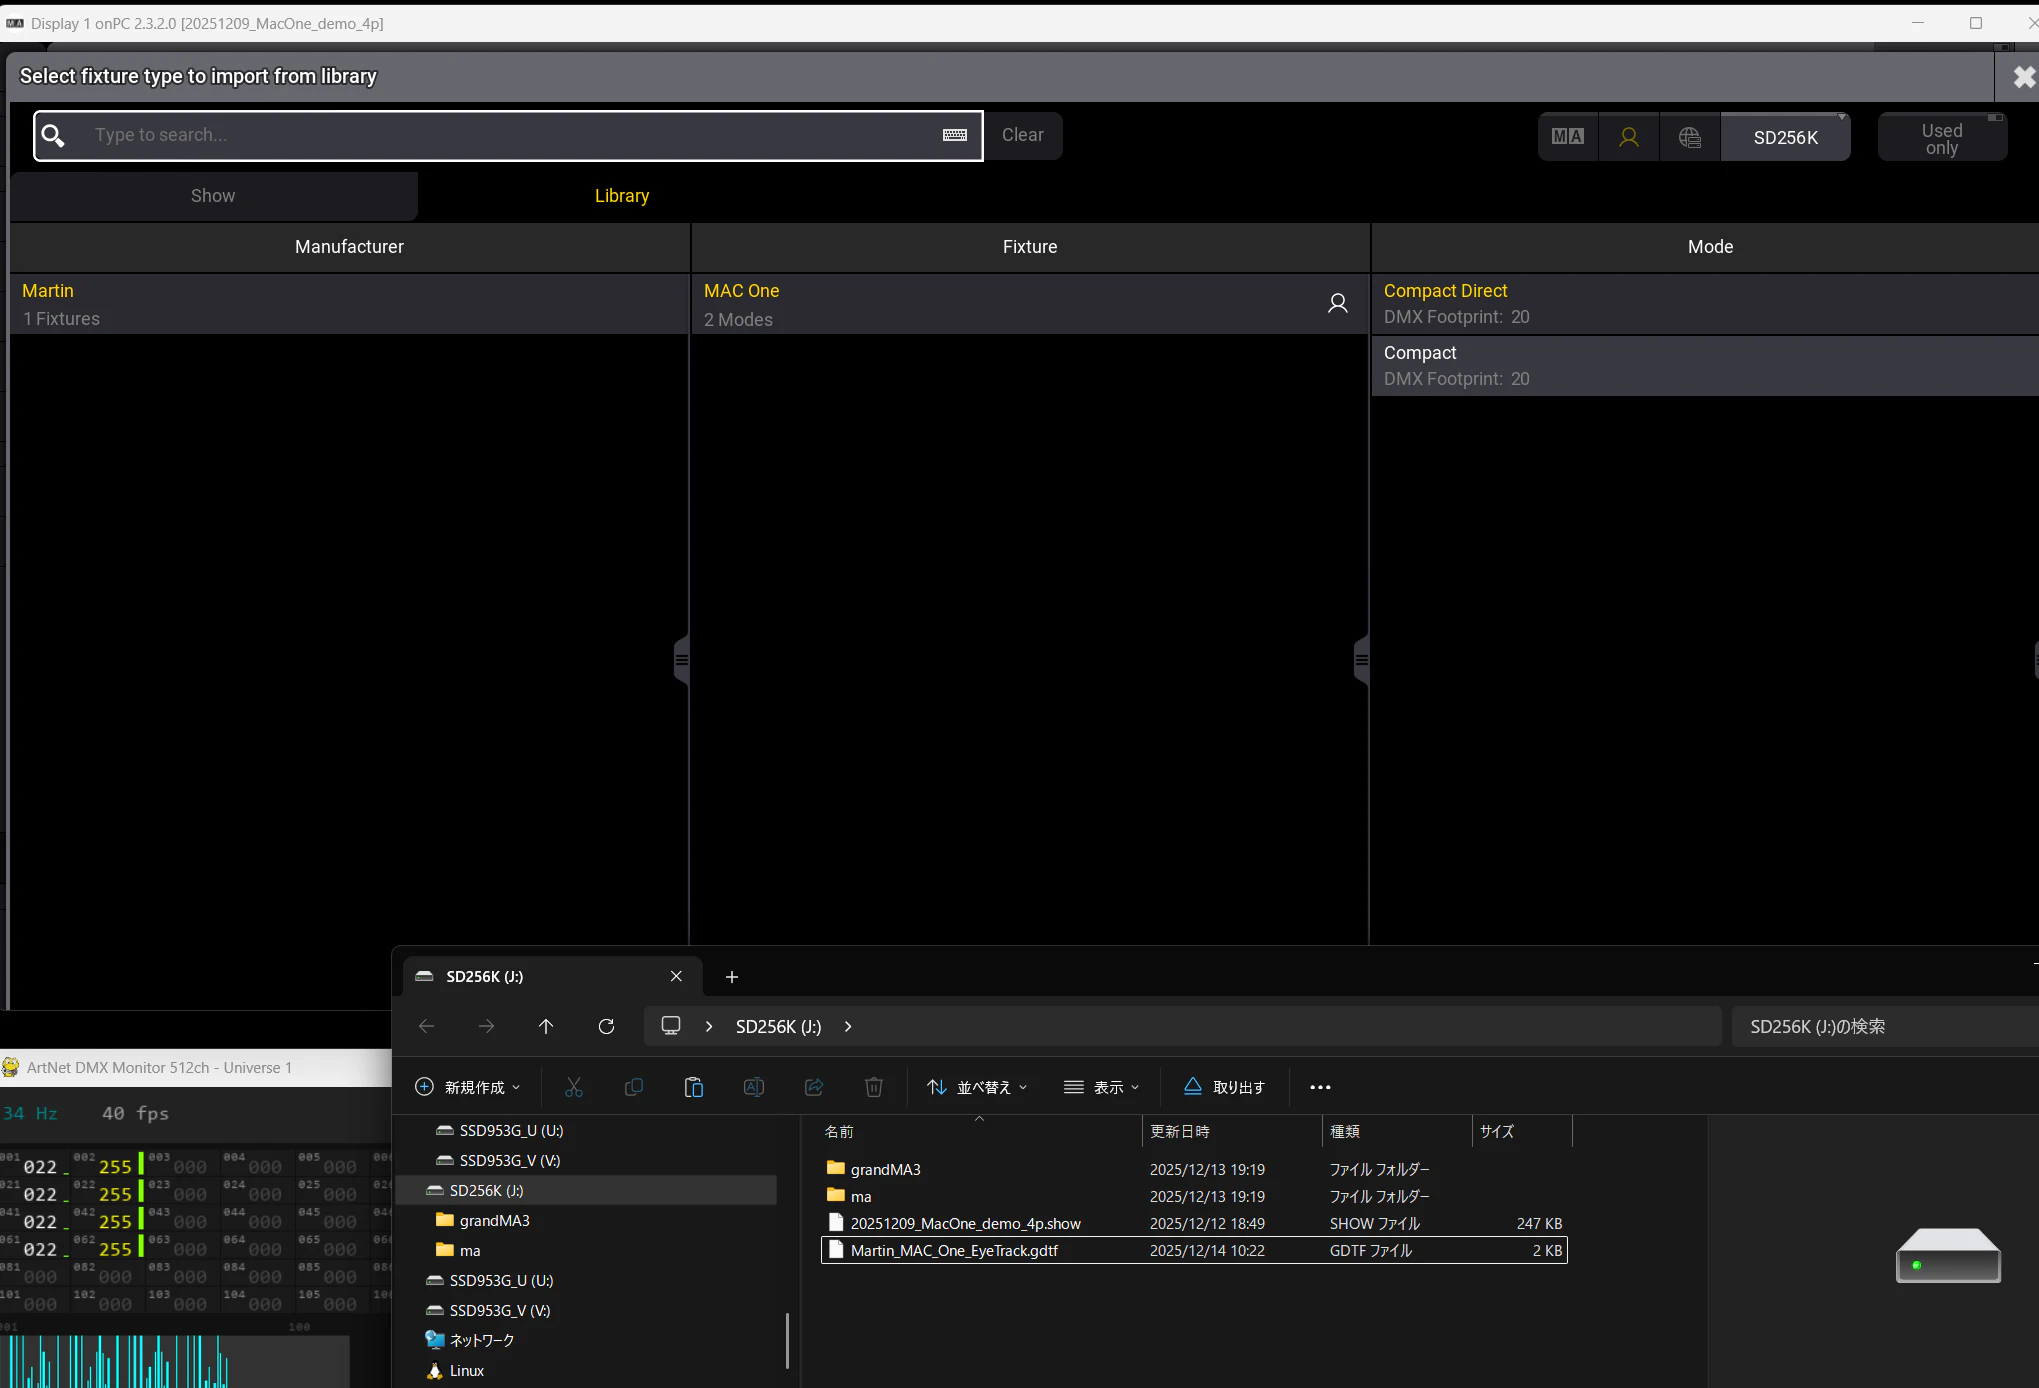Clear the search field
This screenshot has width=2039, height=1388.
coord(1023,135)
